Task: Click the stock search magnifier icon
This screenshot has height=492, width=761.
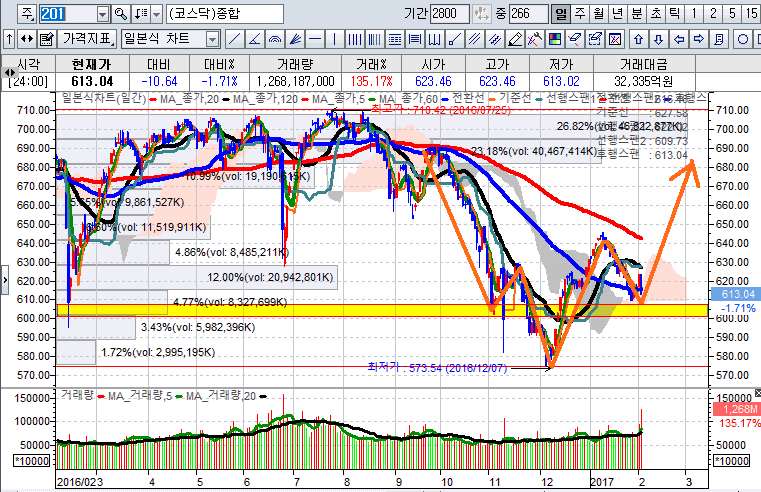Action: click(122, 14)
